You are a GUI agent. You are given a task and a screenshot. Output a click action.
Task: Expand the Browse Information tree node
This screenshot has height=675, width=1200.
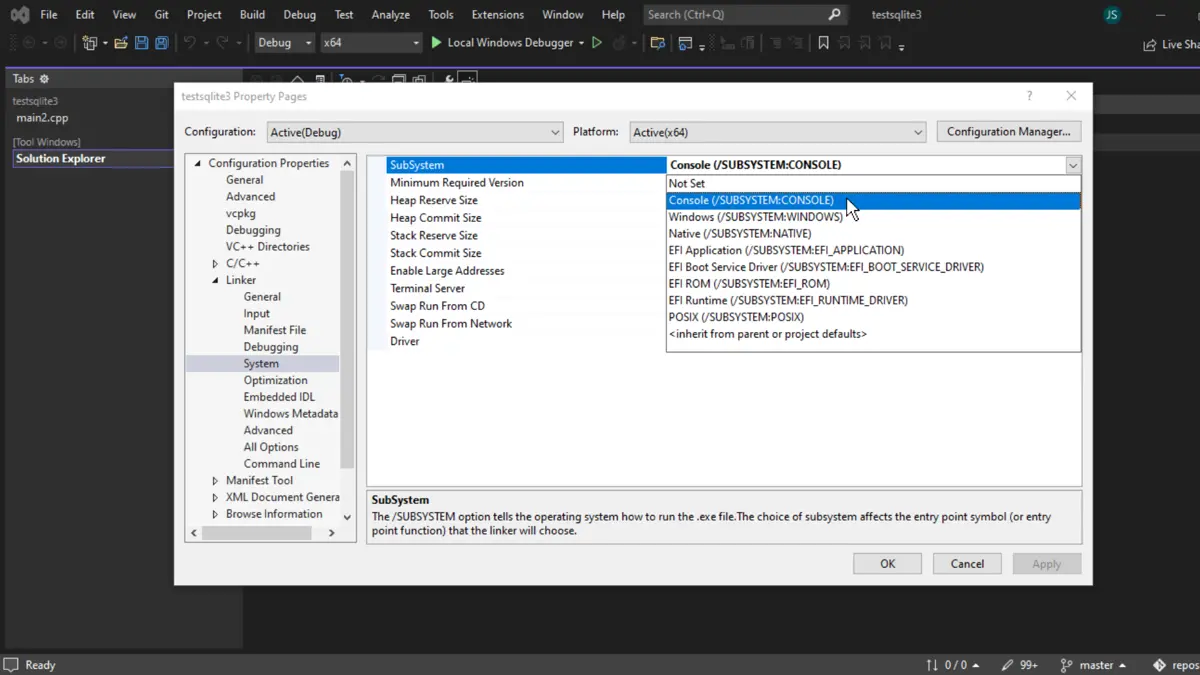[x=215, y=514]
